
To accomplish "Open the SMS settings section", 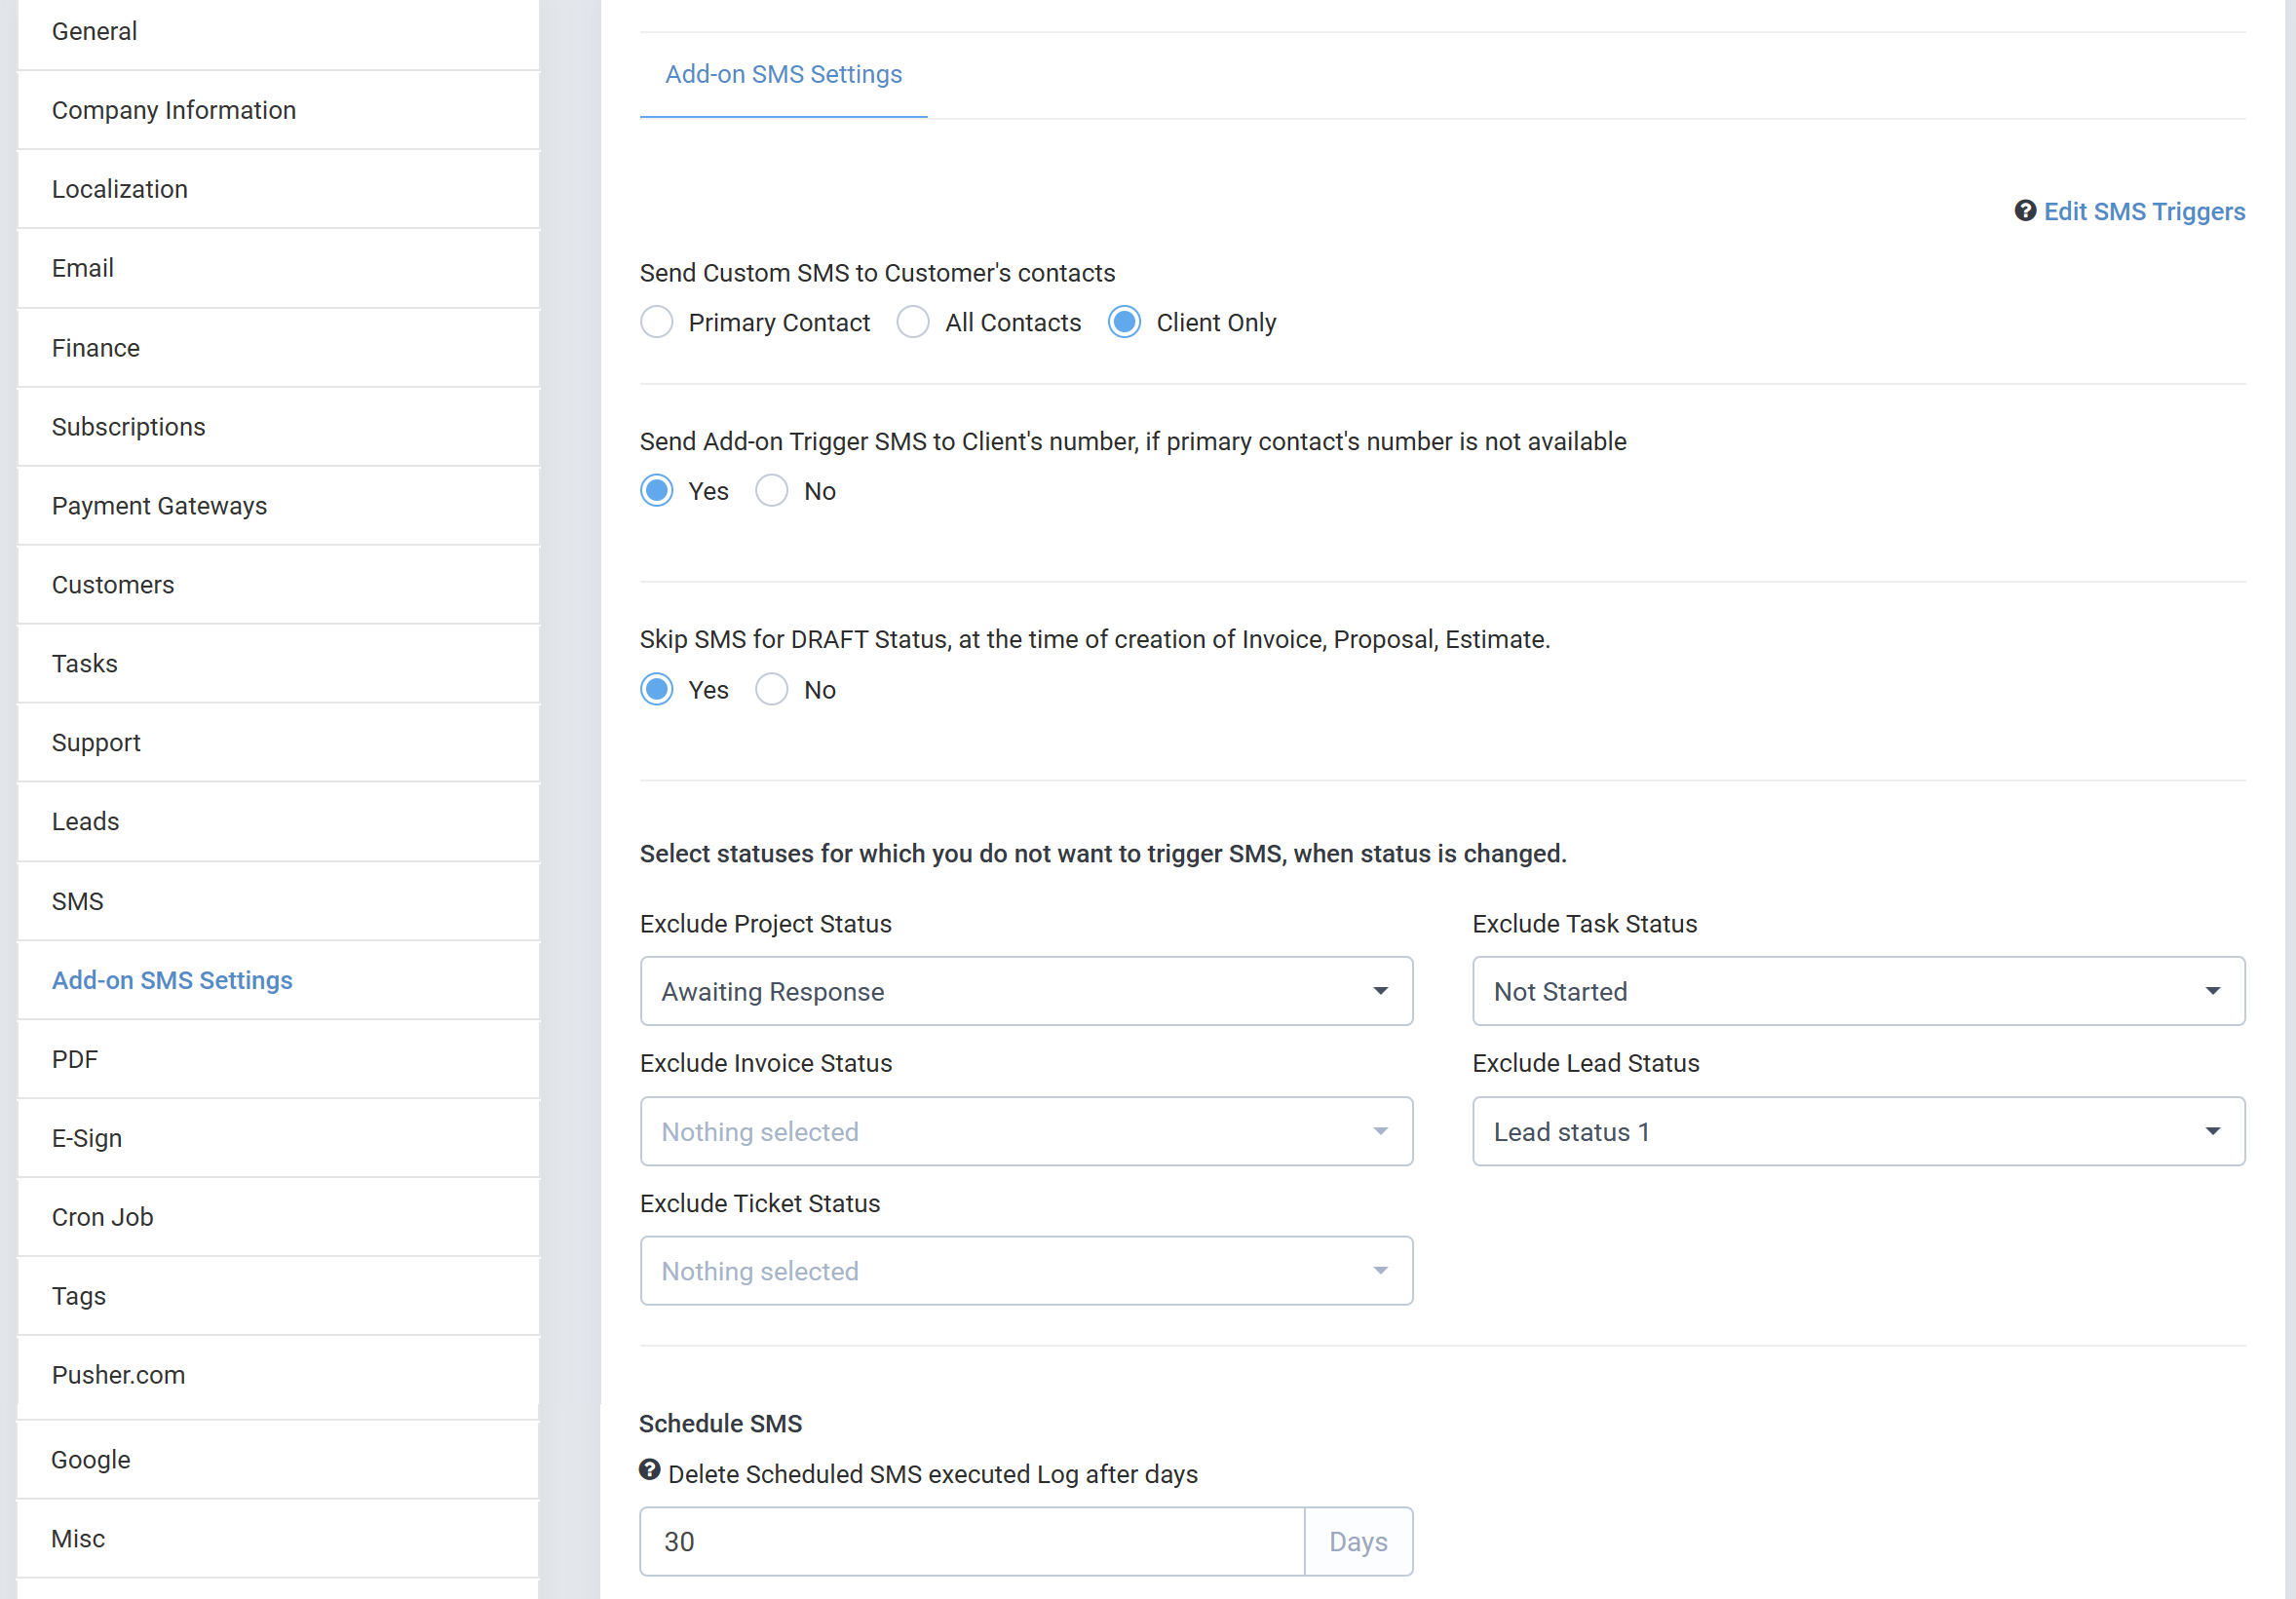I will coord(78,901).
